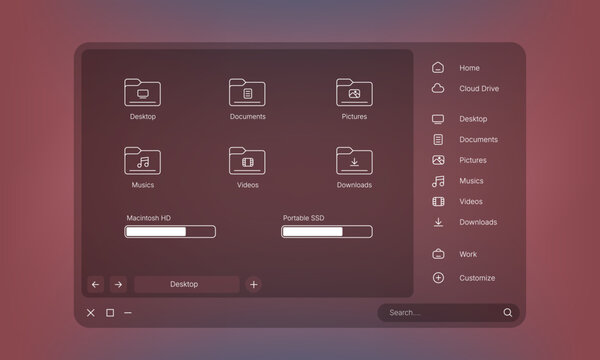Click the Customize plus-circle icon
The height and width of the screenshot is (360, 600).
pyautogui.click(x=438, y=278)
